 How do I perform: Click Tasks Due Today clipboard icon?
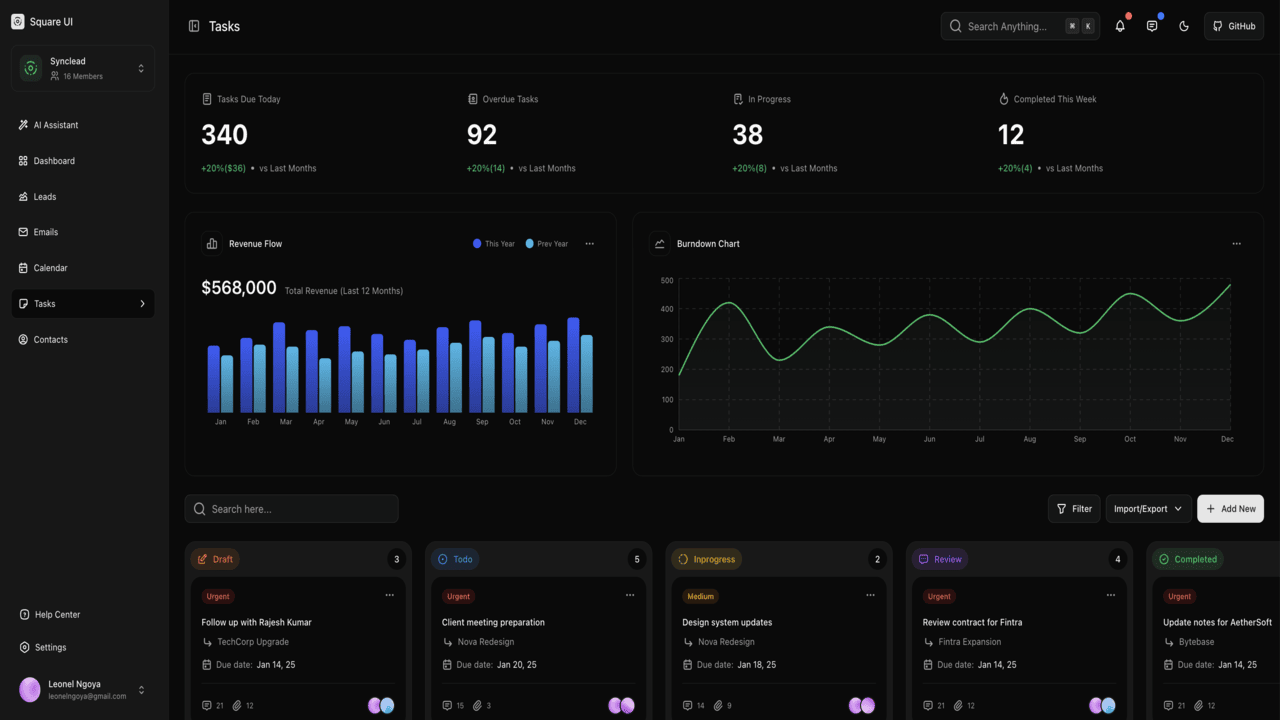(207, 99)
